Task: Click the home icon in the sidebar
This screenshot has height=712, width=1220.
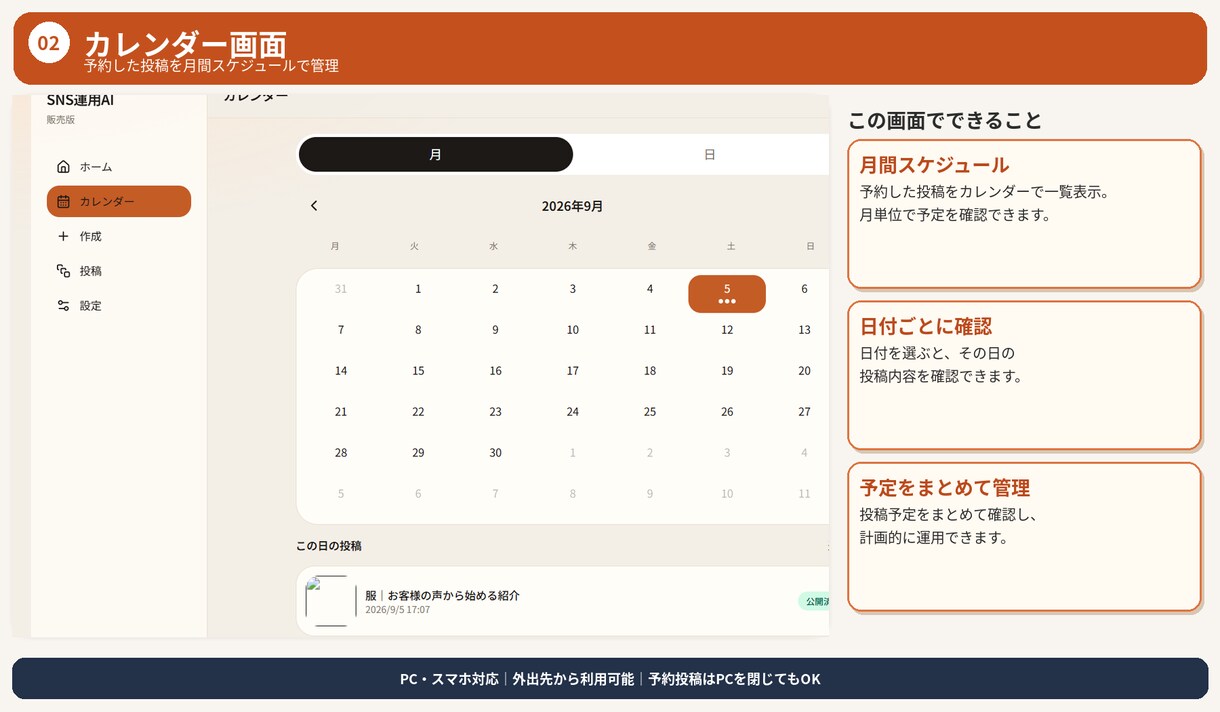Action: pyautogui.click(x=63, y=167)
